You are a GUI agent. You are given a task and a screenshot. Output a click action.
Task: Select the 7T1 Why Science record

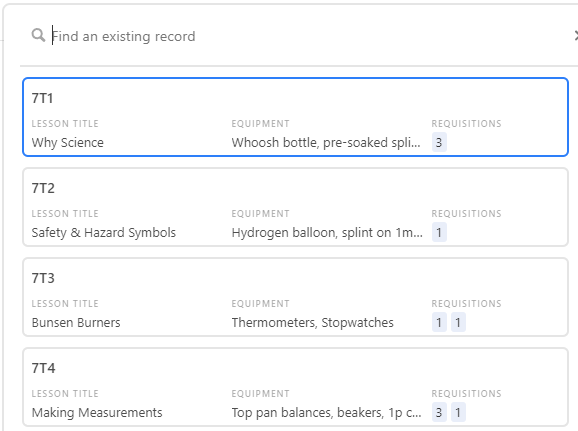tap(295, 117)
